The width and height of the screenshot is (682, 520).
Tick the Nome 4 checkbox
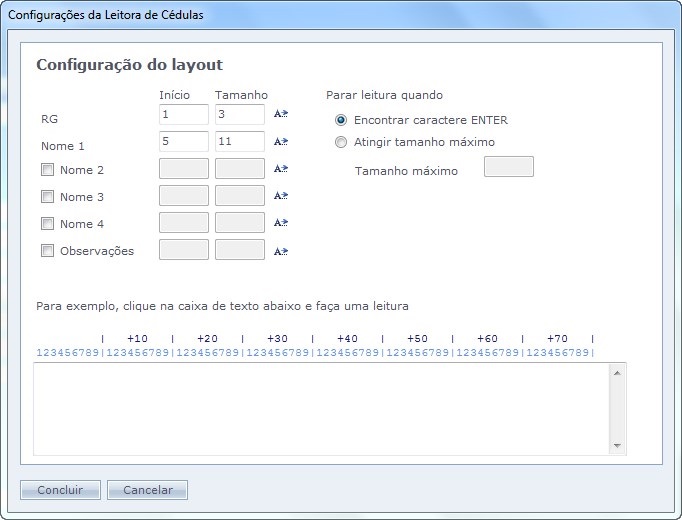coord(47,224)
